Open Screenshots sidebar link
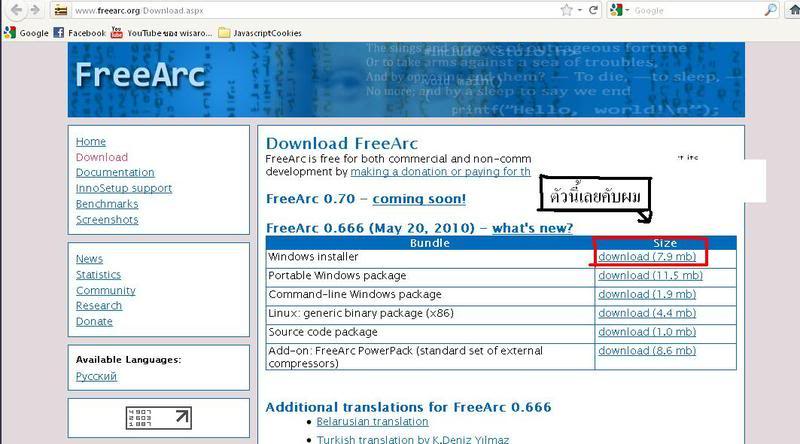The height and width of the screenshot is (444, 800). click(x=107, y=219)
